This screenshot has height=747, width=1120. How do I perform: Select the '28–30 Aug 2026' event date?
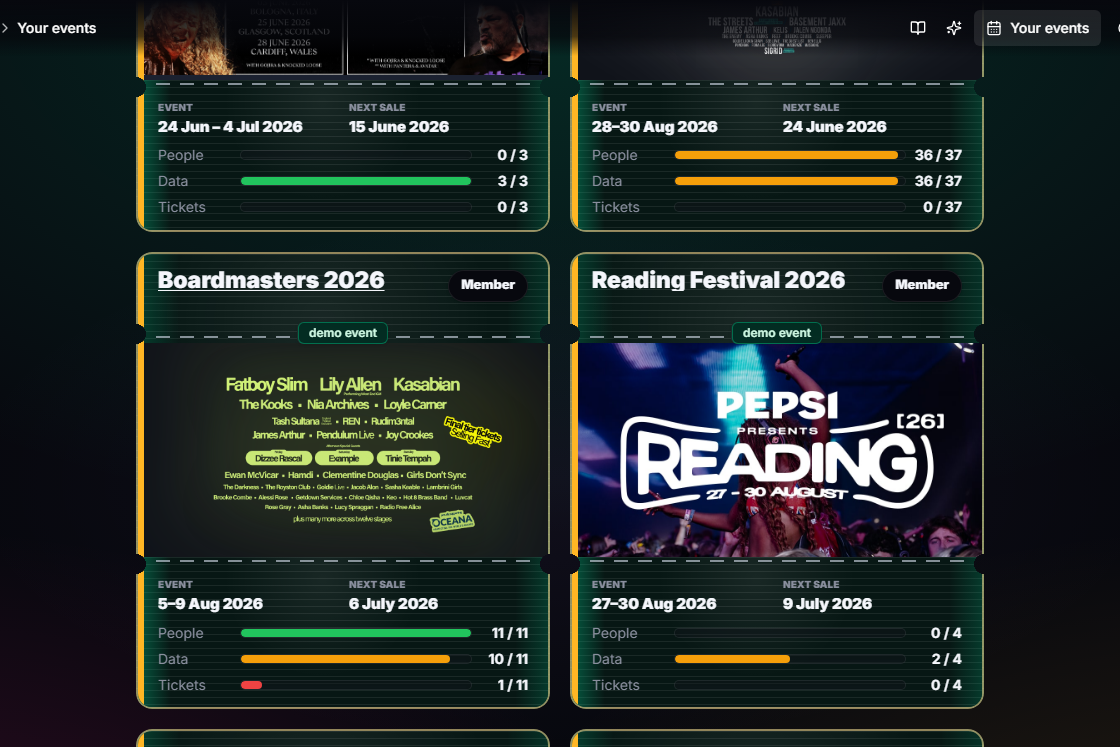654,126
